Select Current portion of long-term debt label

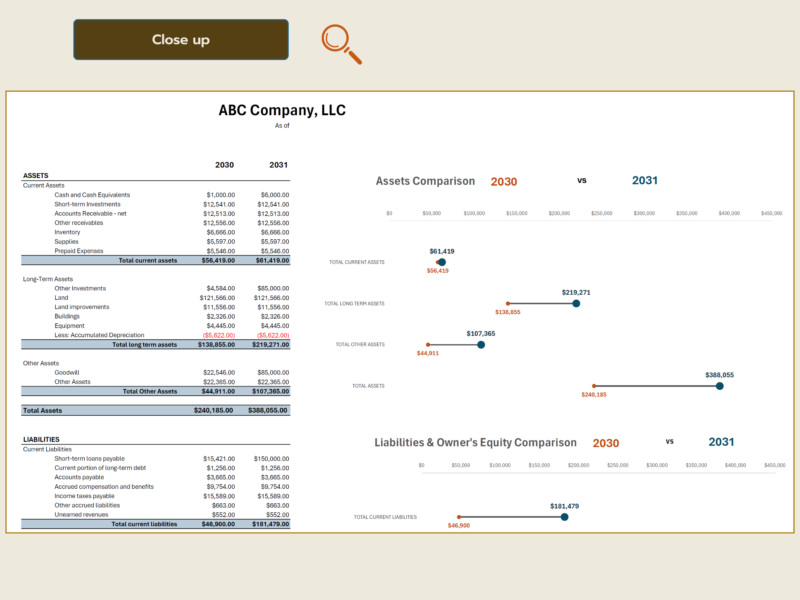click(100, 468)
